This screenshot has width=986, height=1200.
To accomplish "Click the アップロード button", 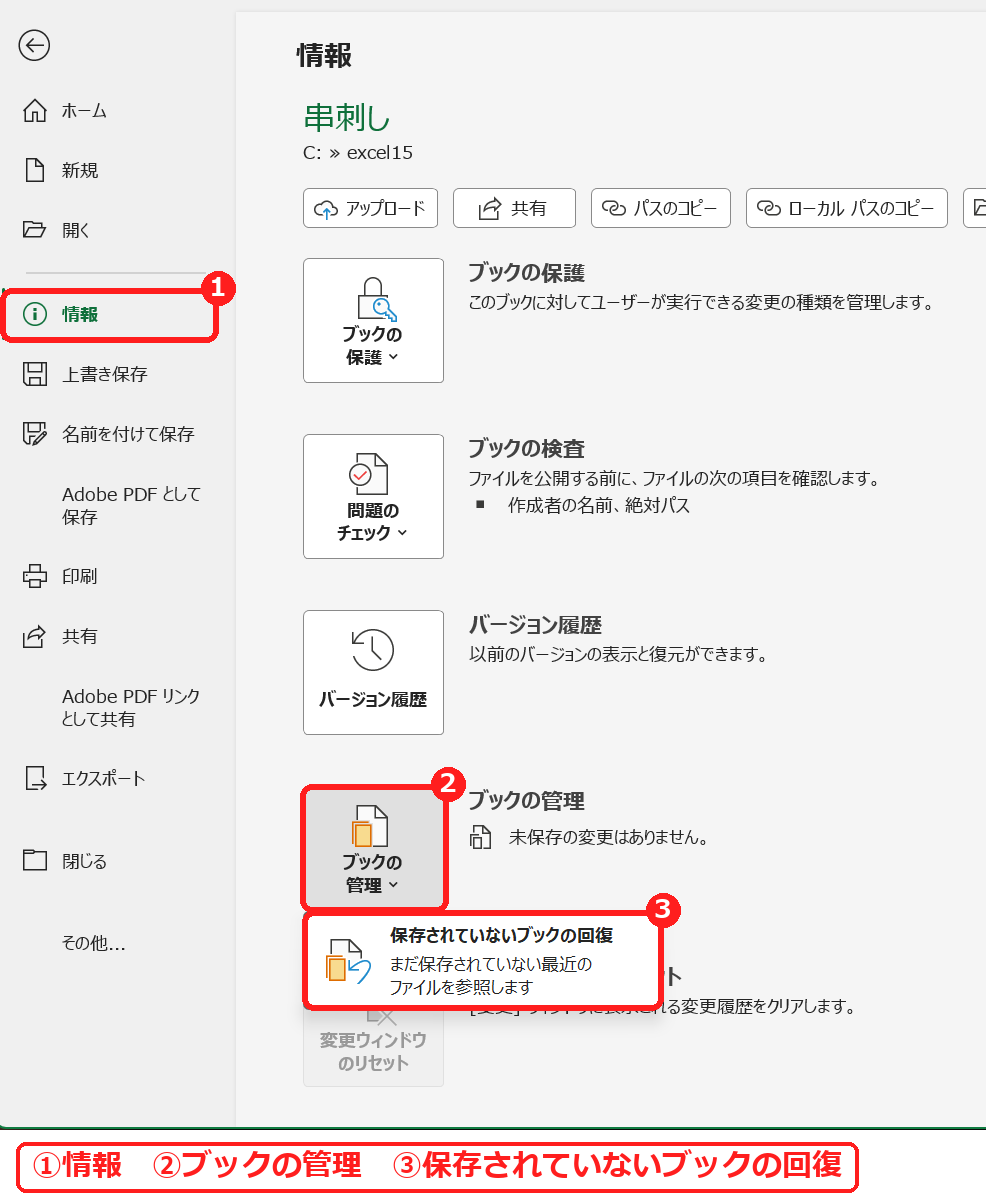I will pyautogui.click(x=371, y=208).
